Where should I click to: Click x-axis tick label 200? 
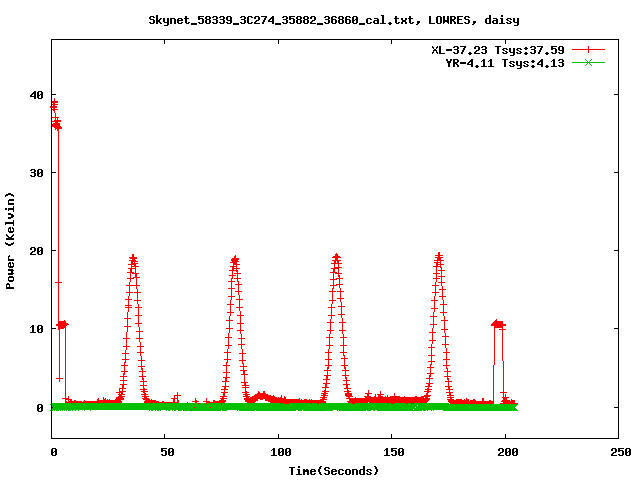pyautogui.click(x=508, y=452)
